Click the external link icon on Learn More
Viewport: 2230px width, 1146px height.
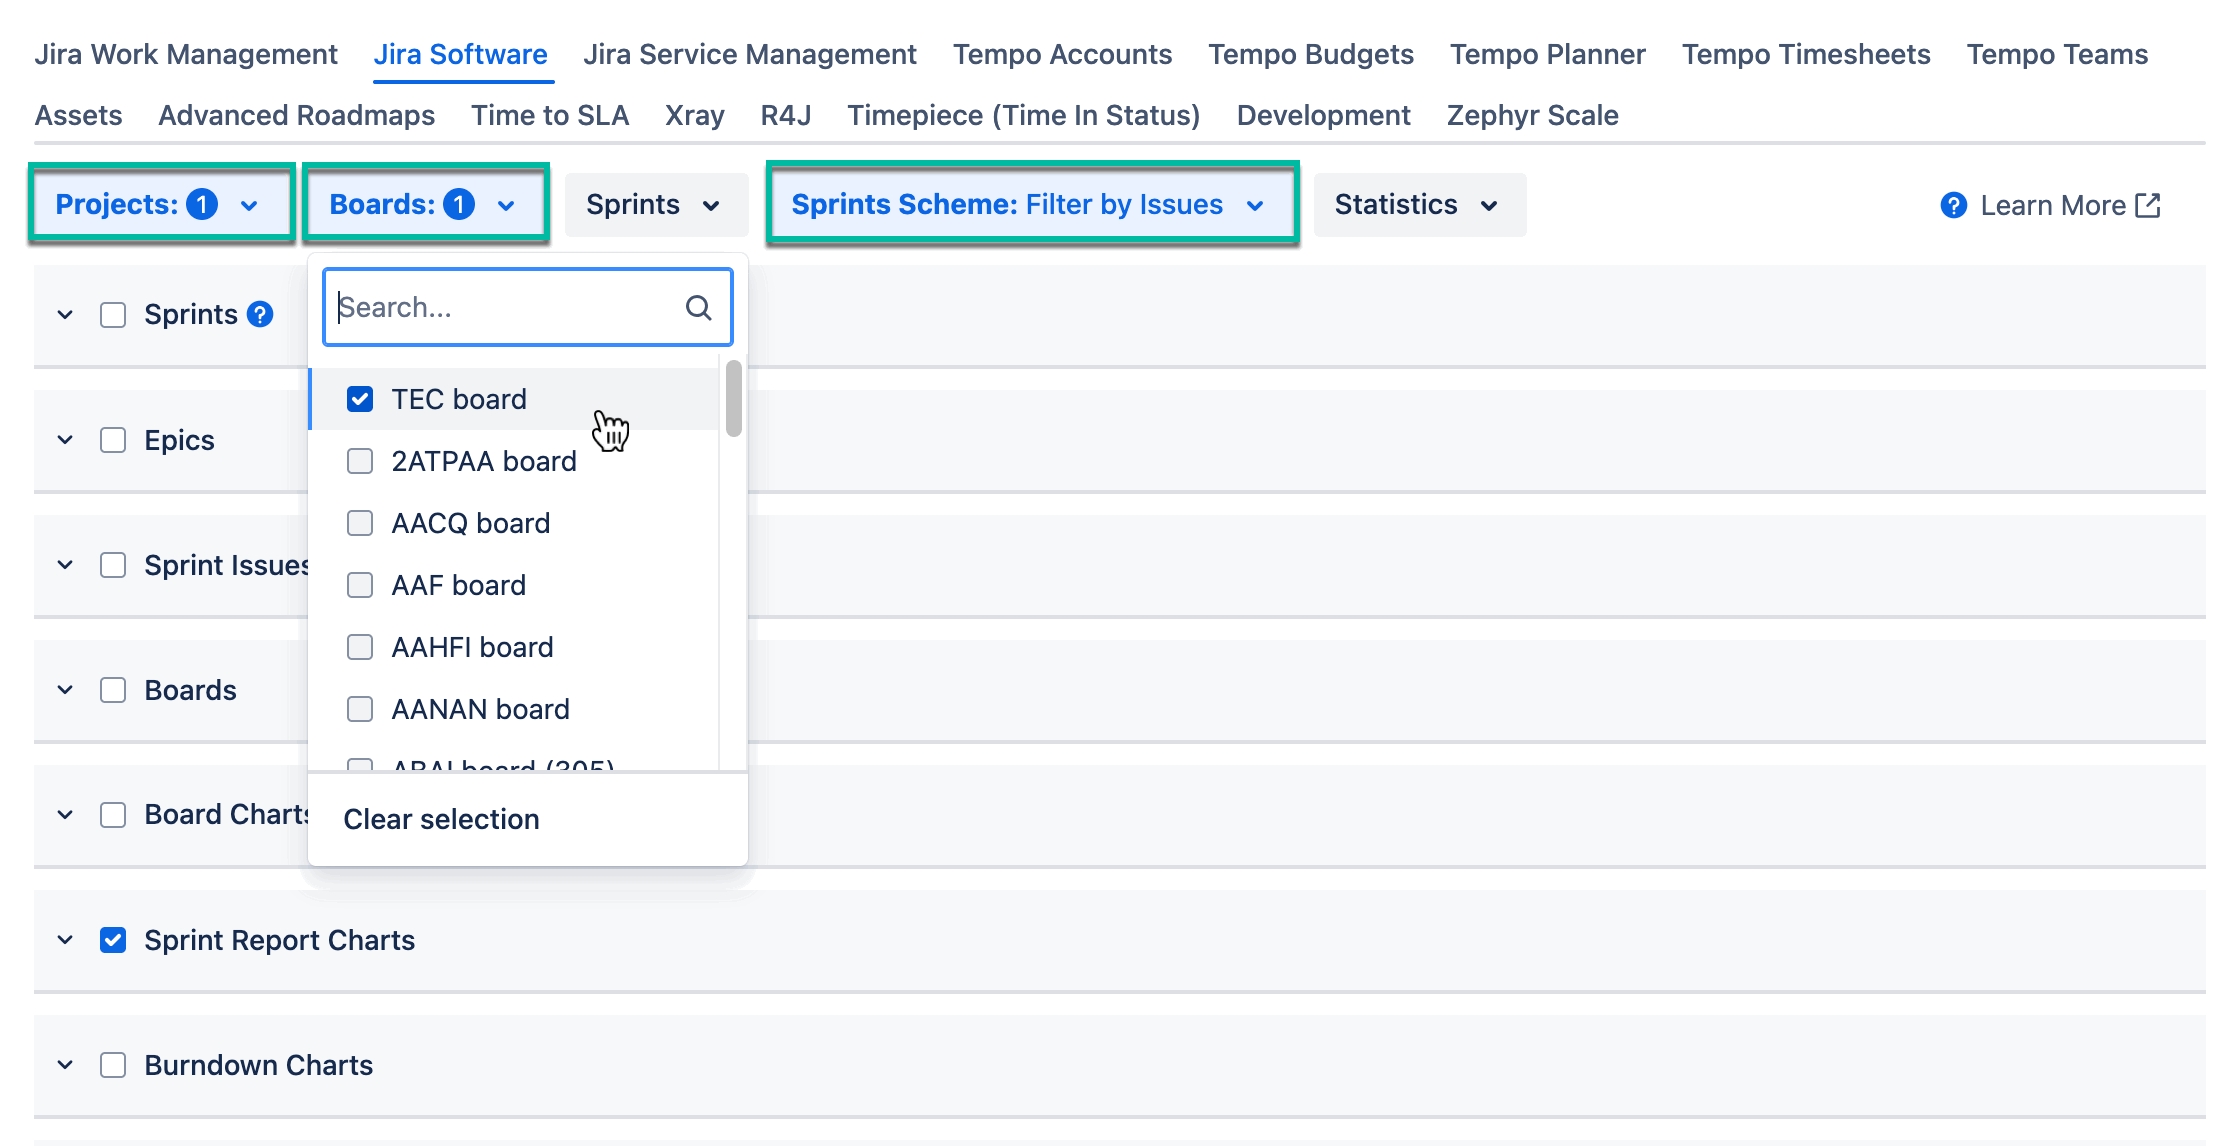click(x=2148, y=204)
